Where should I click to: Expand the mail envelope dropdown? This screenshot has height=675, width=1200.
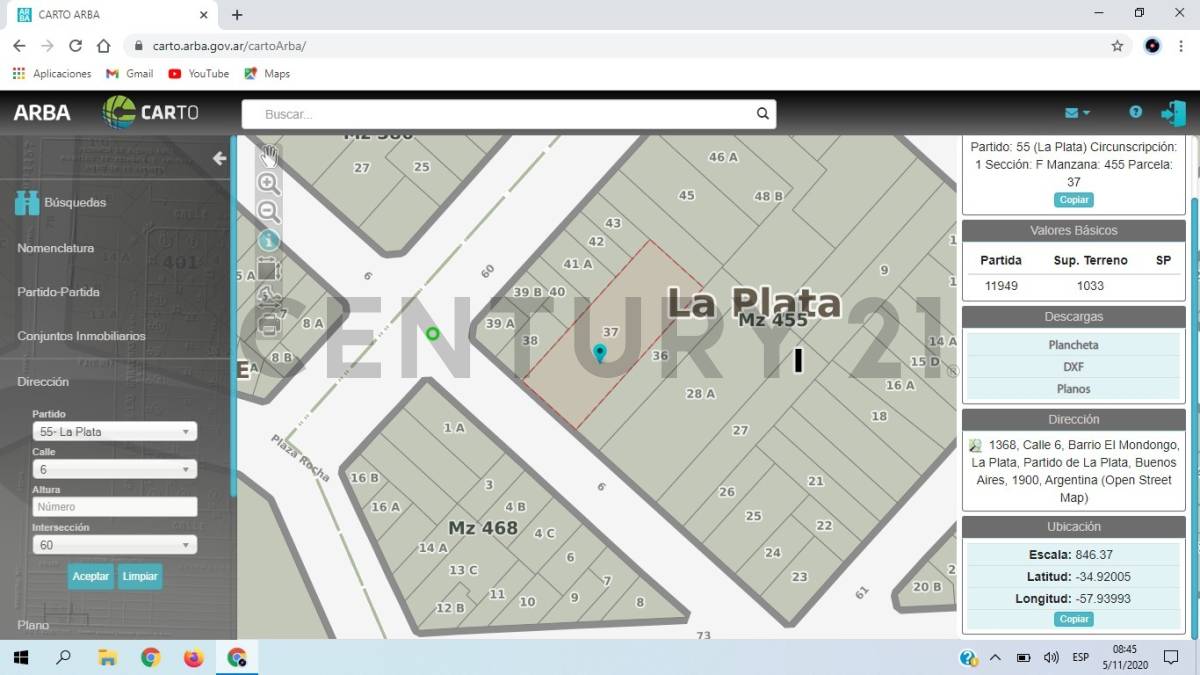[x=1077, y=113]
